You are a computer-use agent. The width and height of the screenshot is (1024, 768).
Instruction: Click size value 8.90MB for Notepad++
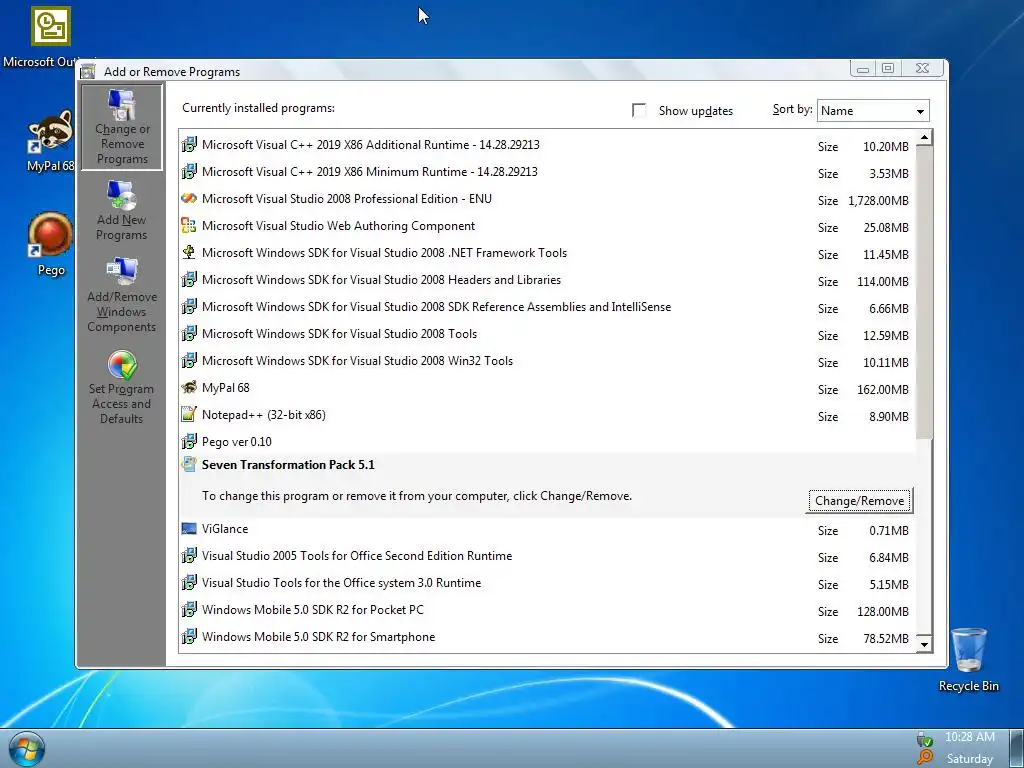click(888, 417)
